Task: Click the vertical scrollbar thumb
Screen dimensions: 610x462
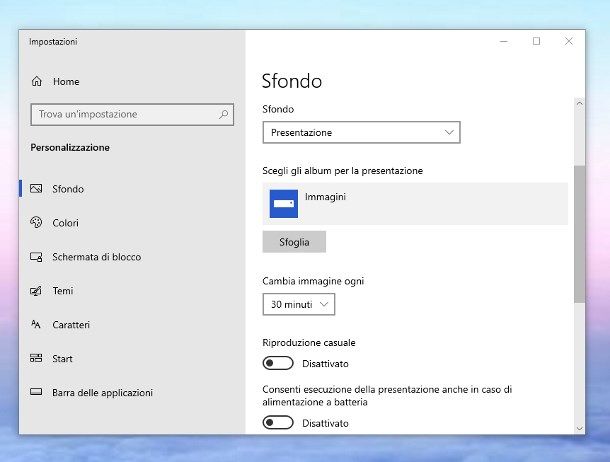Action: tap(580, 234)
